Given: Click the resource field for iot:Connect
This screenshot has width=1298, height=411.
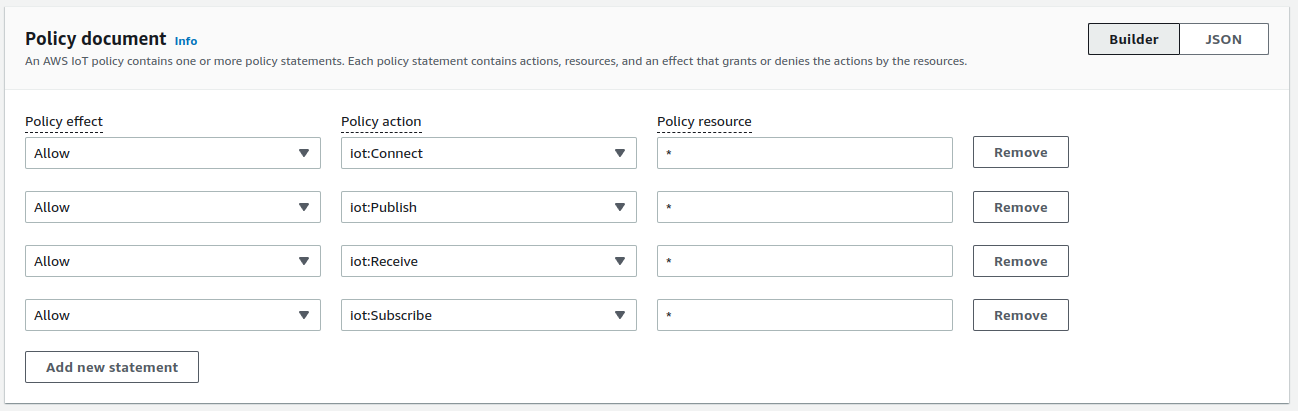Looking at the screenshot, I should (x=804, y=153).
